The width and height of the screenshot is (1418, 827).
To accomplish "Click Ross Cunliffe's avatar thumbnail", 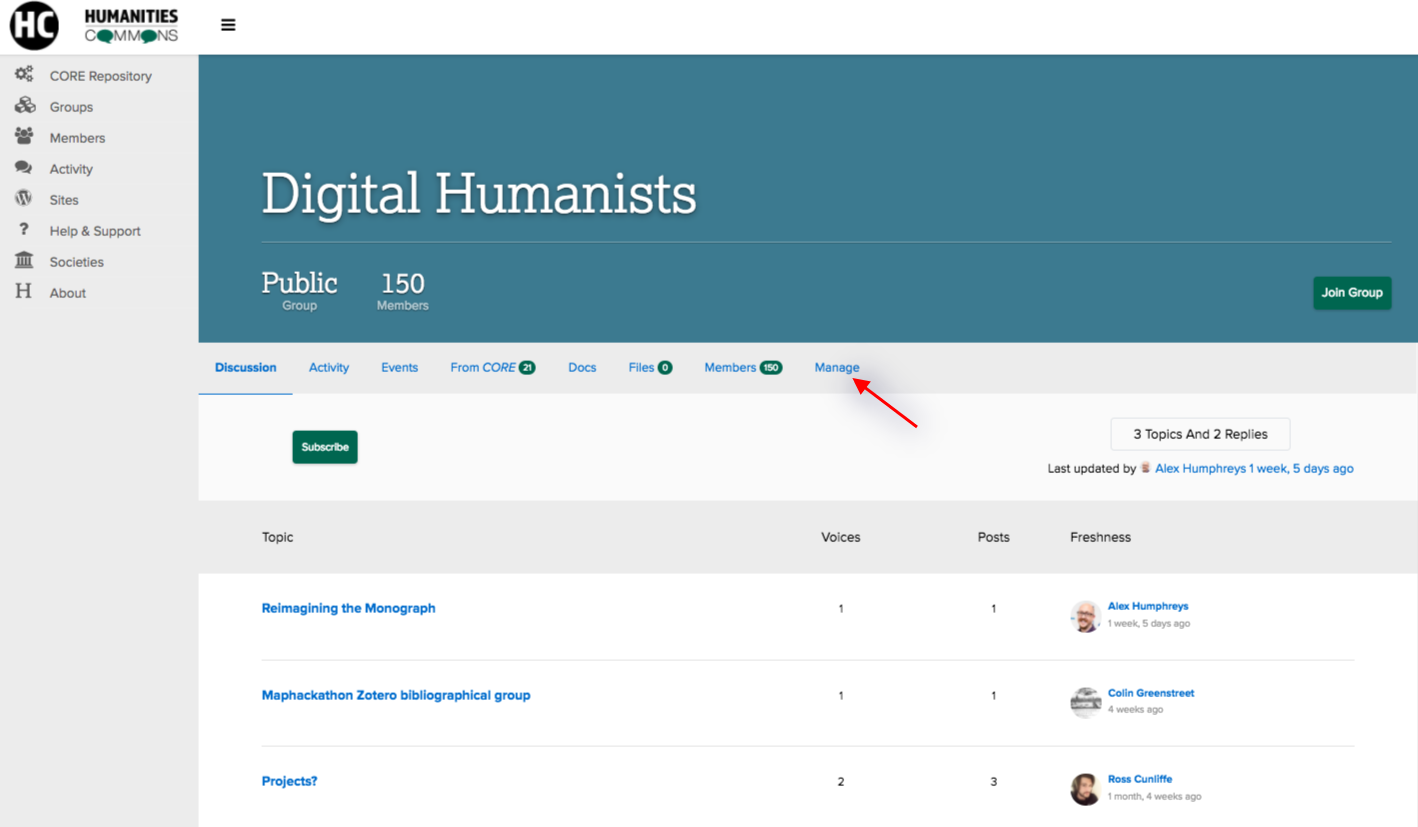I will (x=1085, y=789).
